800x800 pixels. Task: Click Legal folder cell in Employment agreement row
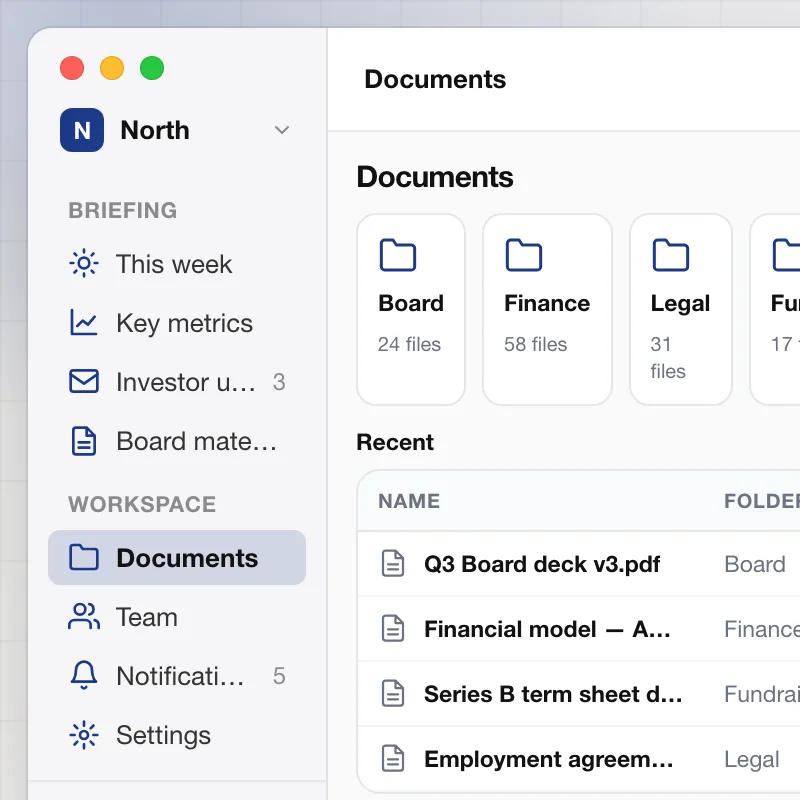click(752, 760)
